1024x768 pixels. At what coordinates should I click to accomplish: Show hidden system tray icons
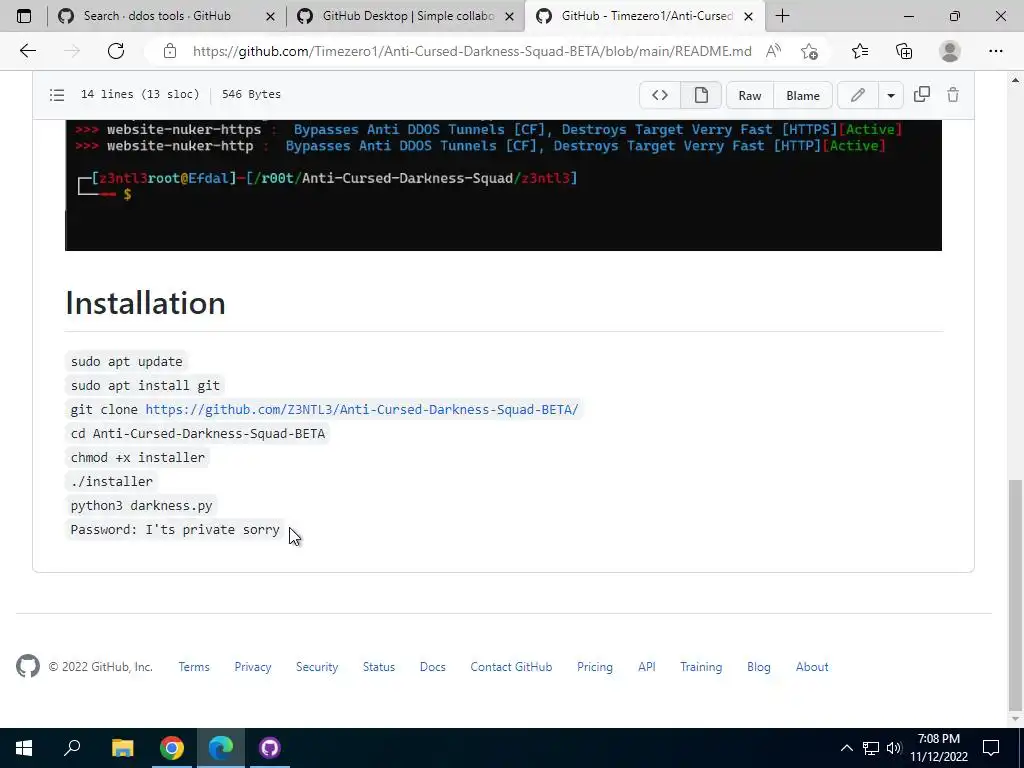point(846,748)
